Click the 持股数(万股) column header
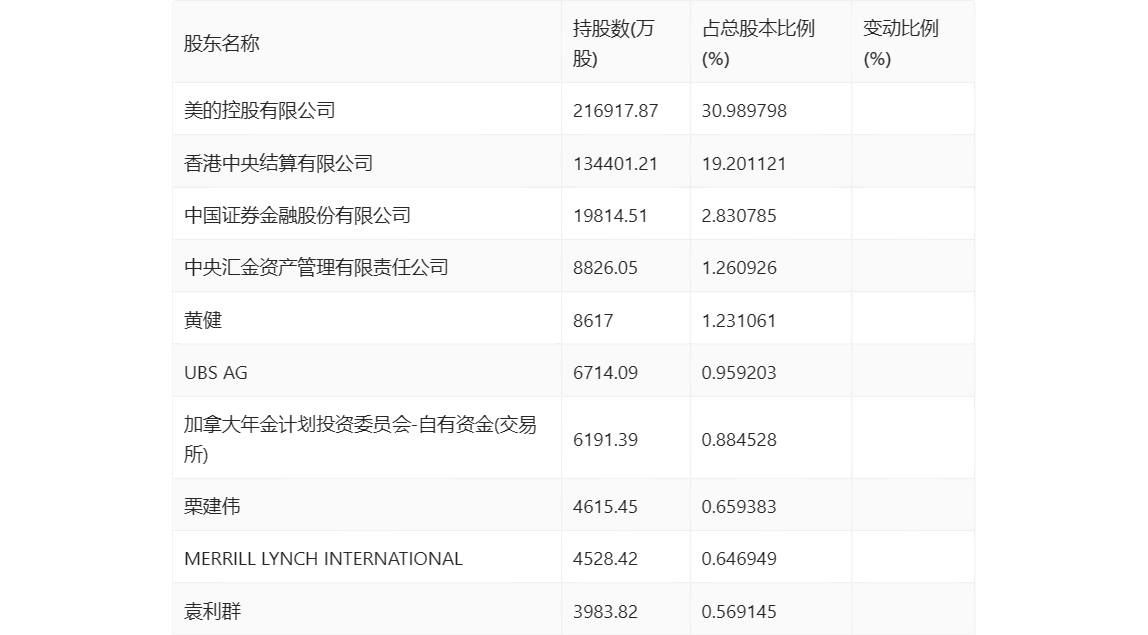The height and width of the screenshot is (635, 1148). pos(613,44)
